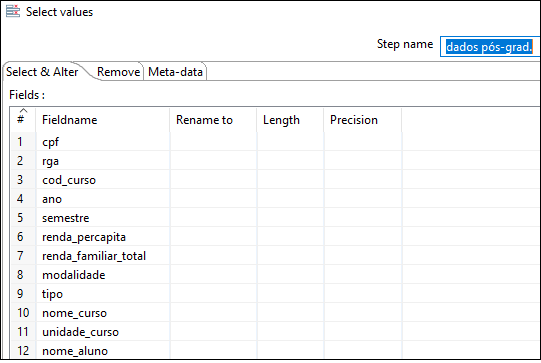The height and width of the screenshot is (363, 541).
Task: Click the Fieldname column header
Action: [x=102, y=120]
